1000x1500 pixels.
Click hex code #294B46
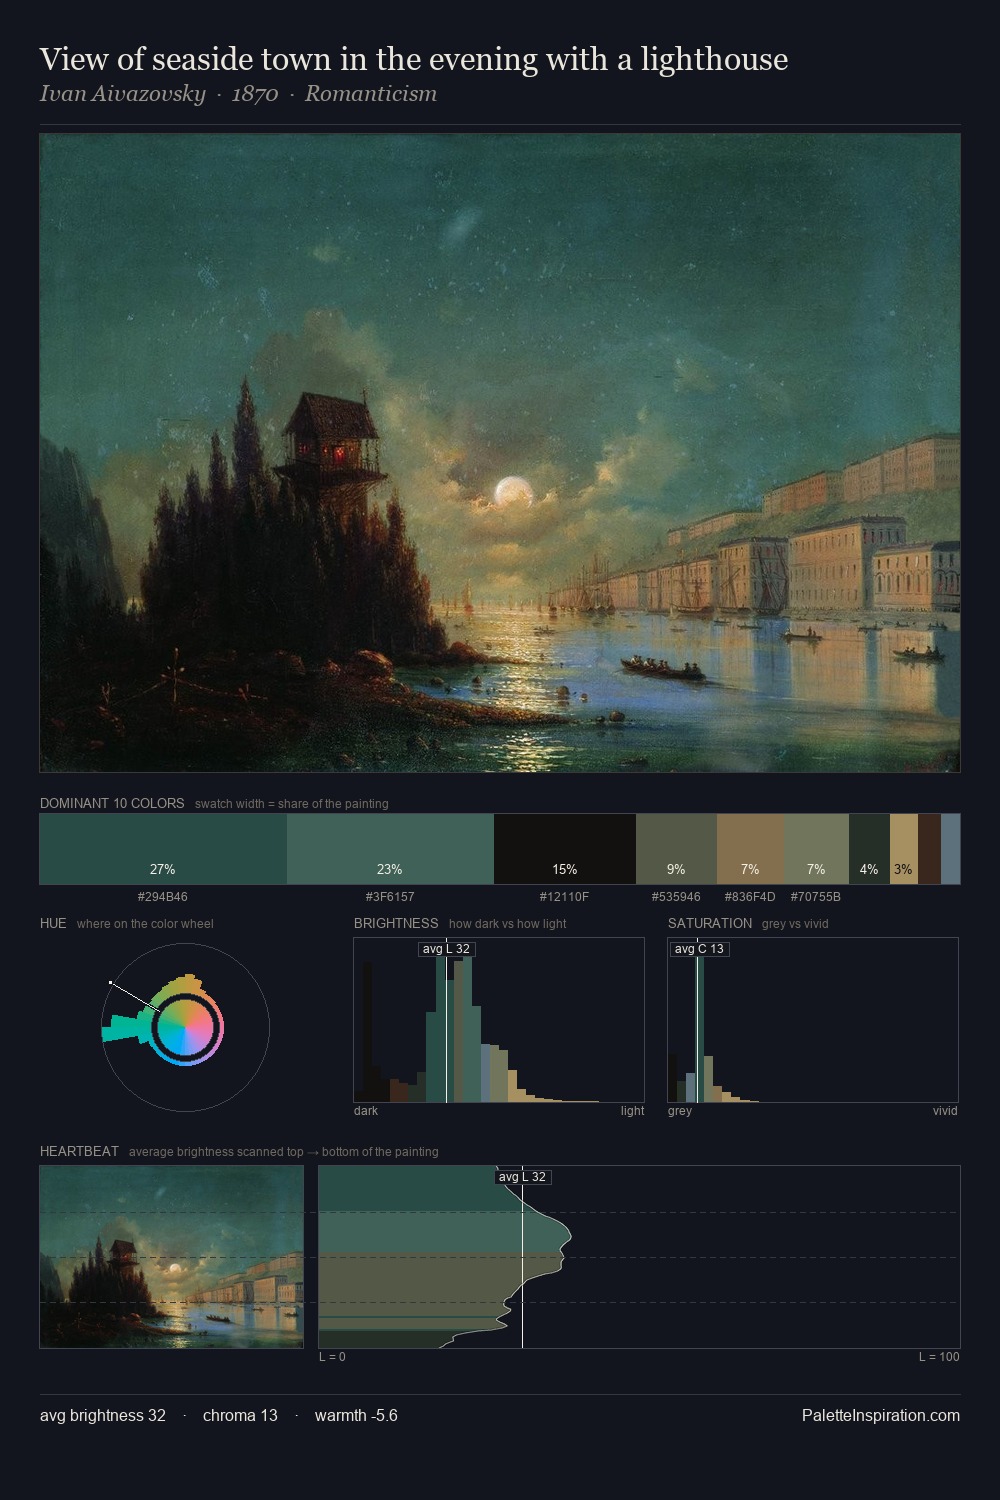coord(163,897)
